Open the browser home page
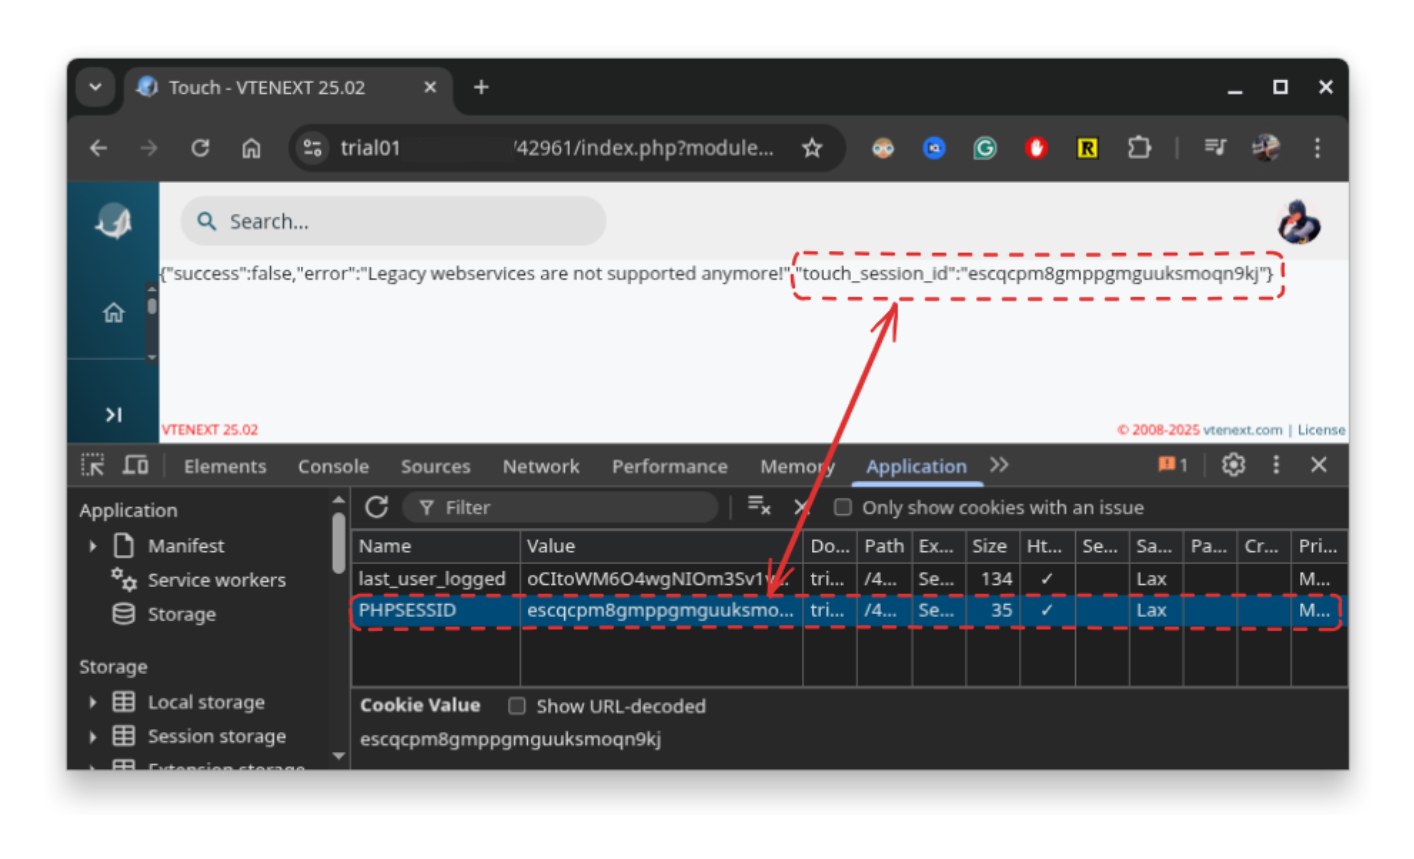Screen dimensions: 1414x859 (251, 148)
